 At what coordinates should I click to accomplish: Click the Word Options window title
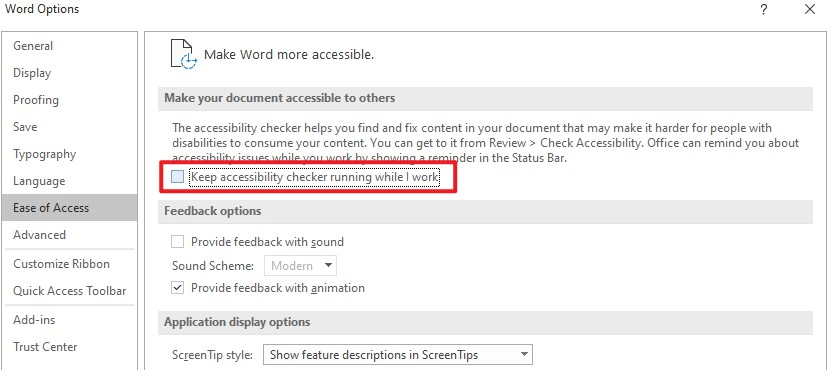(x=42, y=9)
